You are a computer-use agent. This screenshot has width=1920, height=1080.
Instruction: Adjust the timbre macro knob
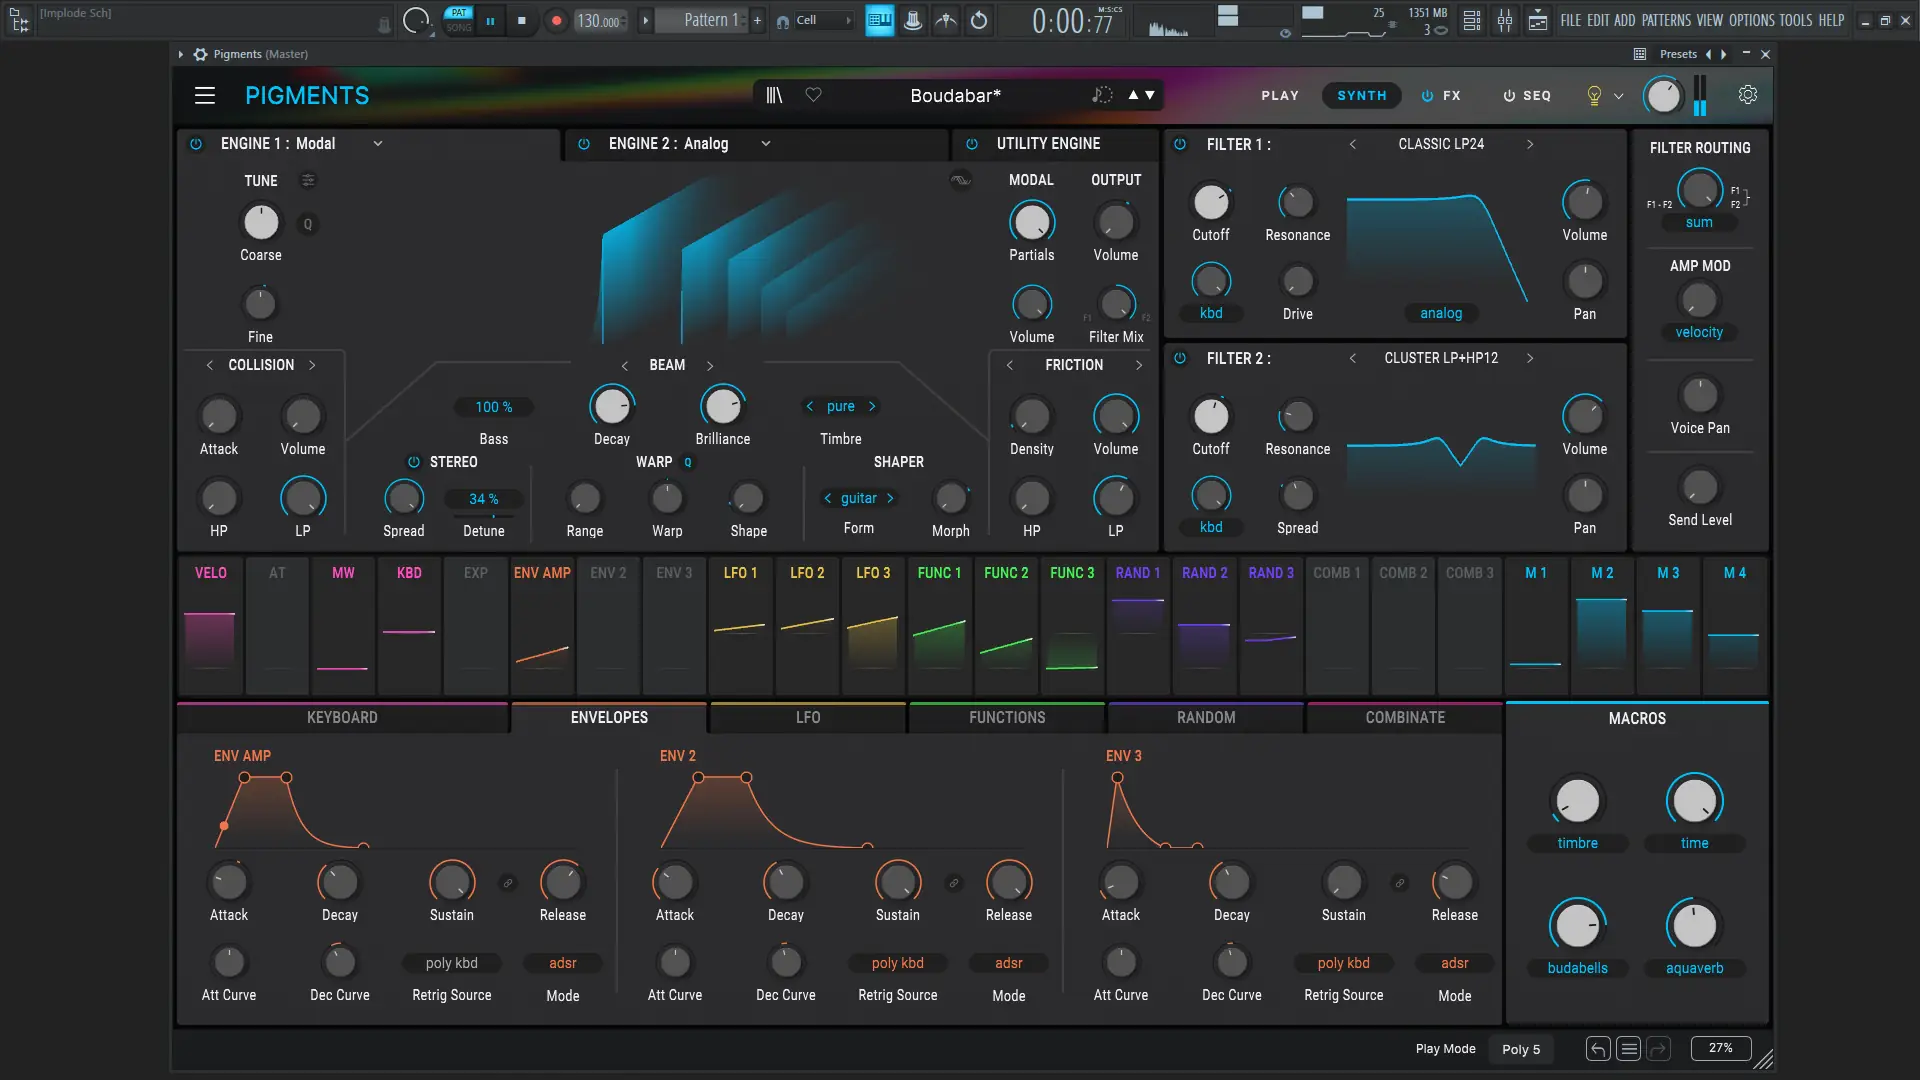[1577, 800]
